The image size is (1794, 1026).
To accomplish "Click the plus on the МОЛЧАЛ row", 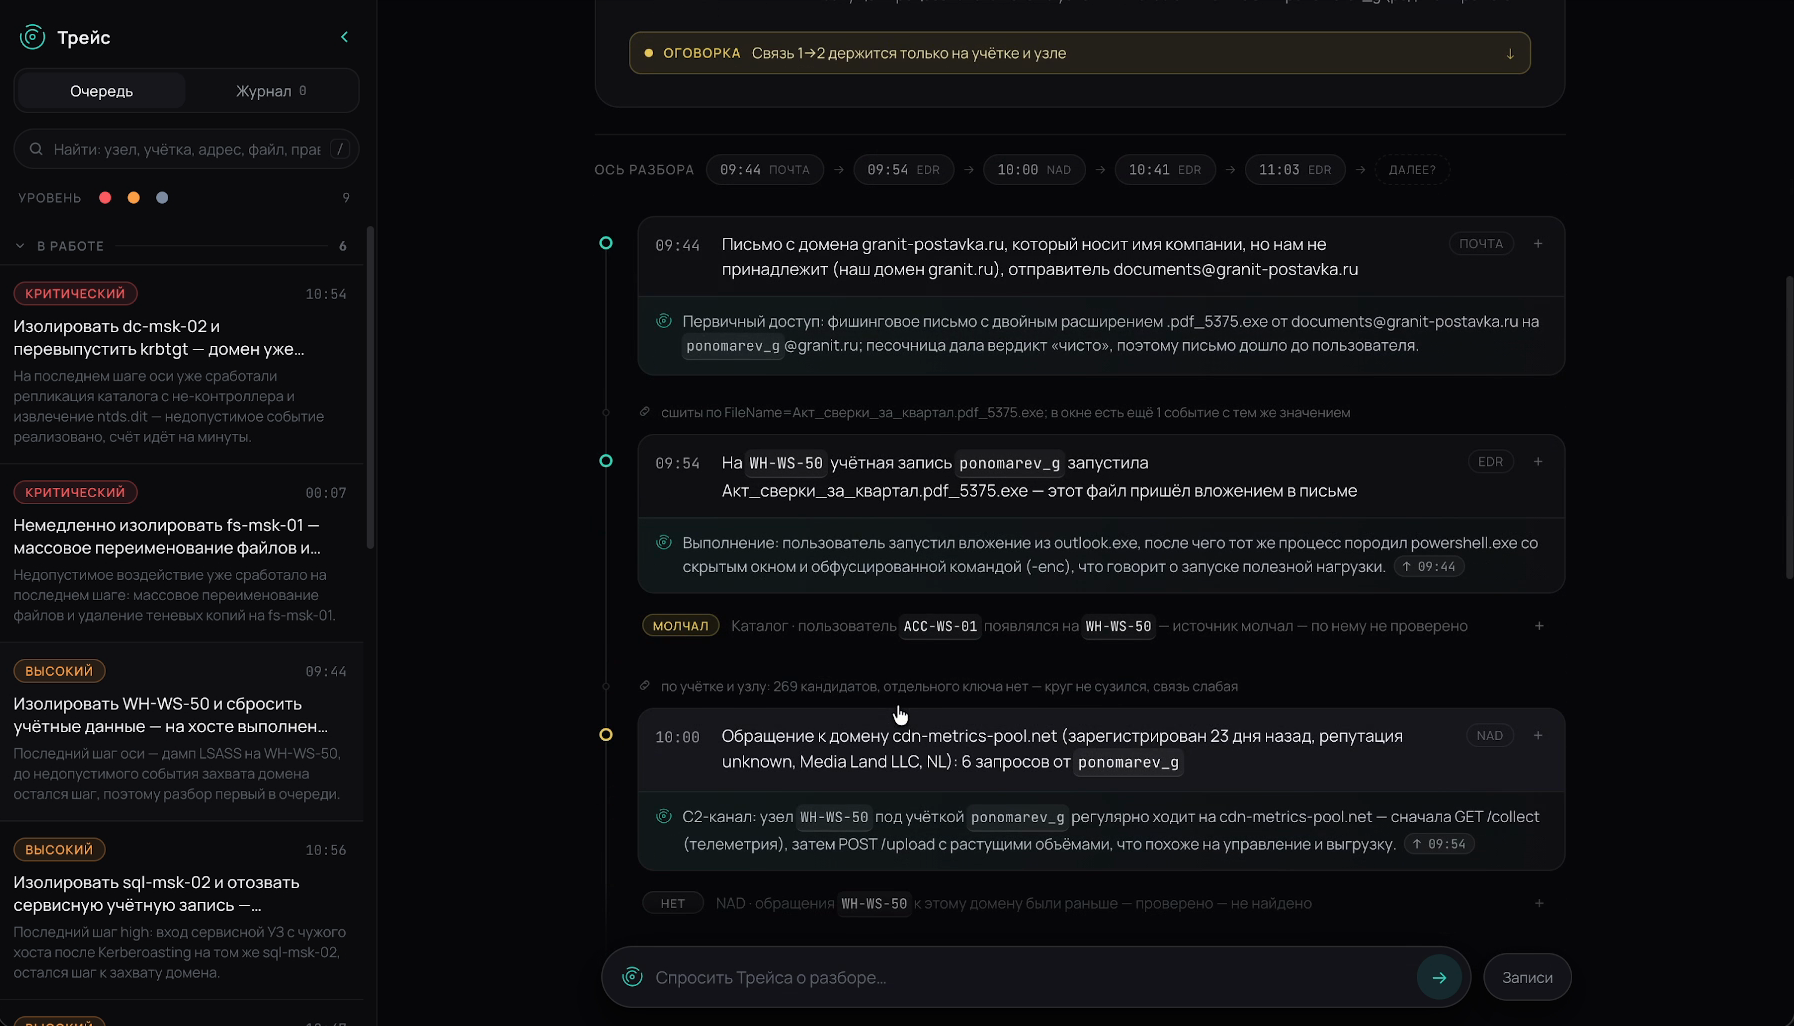I will click(1539, 626).
